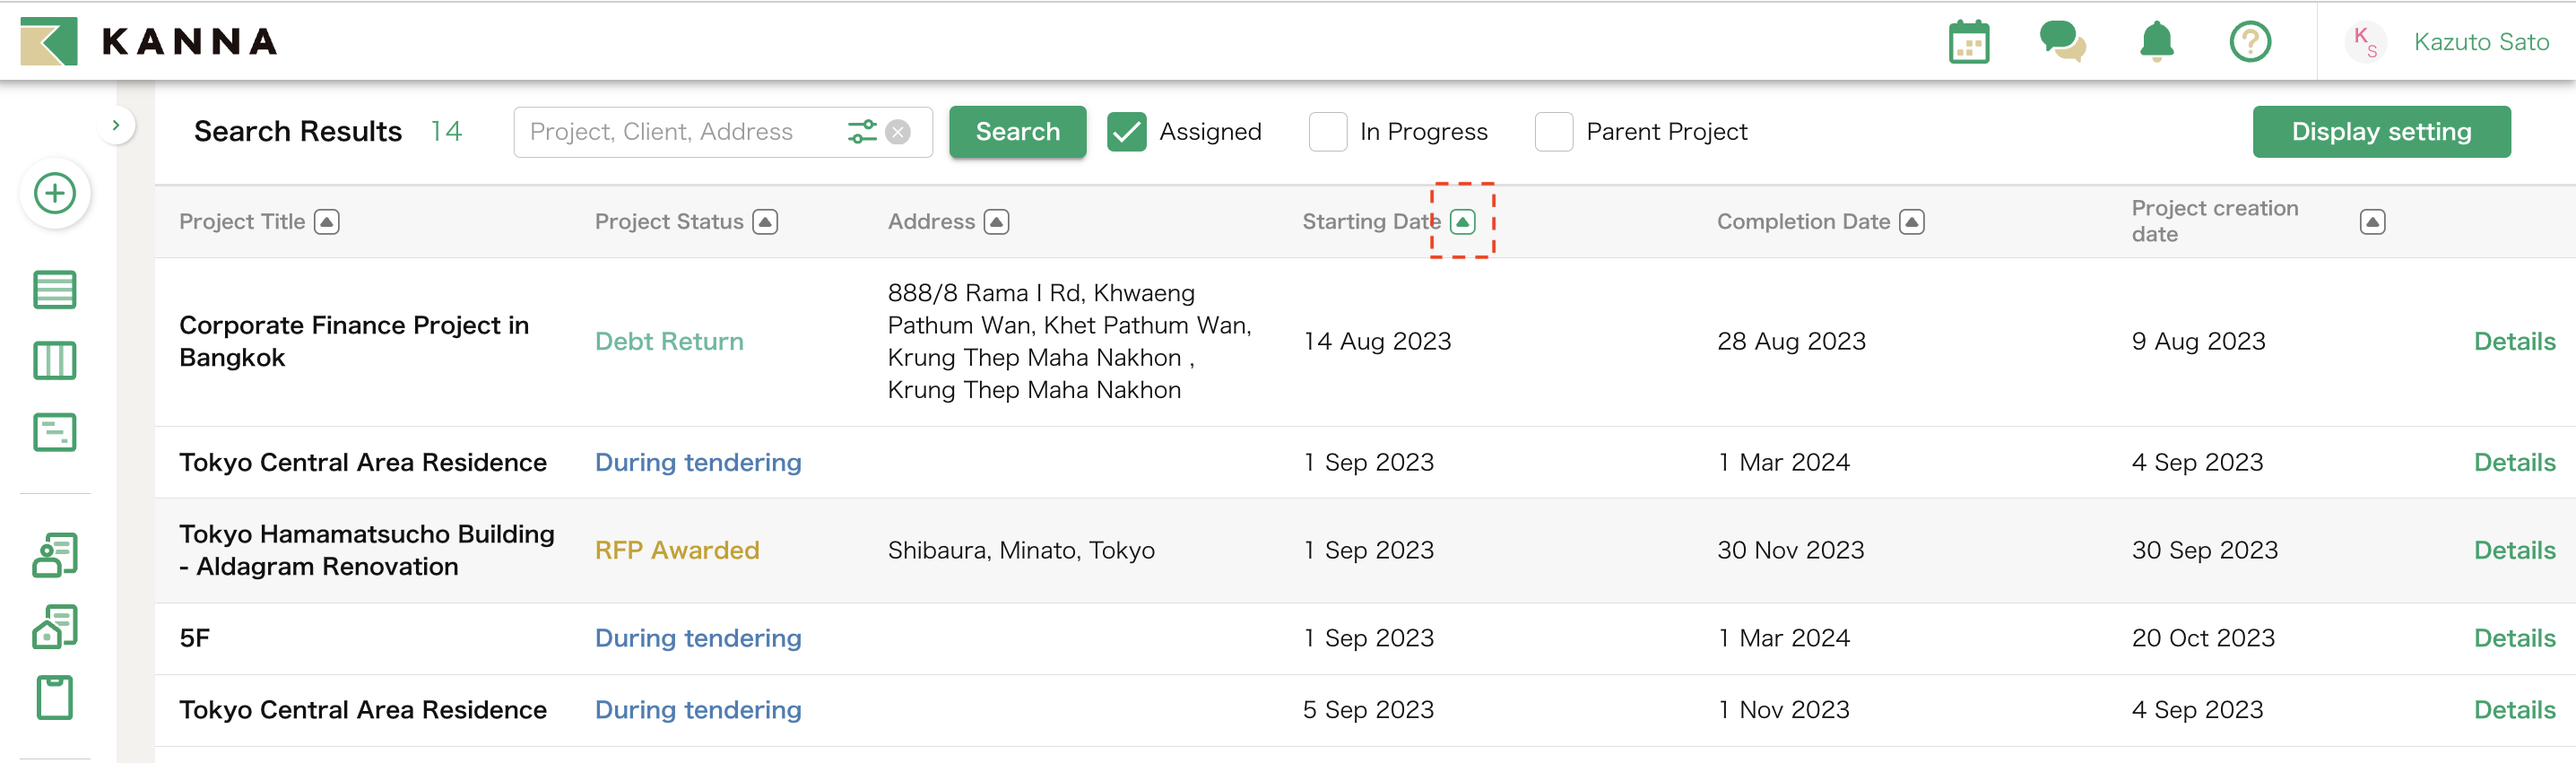Open the chat messages icon
2576x763 pixels.
2061,42
